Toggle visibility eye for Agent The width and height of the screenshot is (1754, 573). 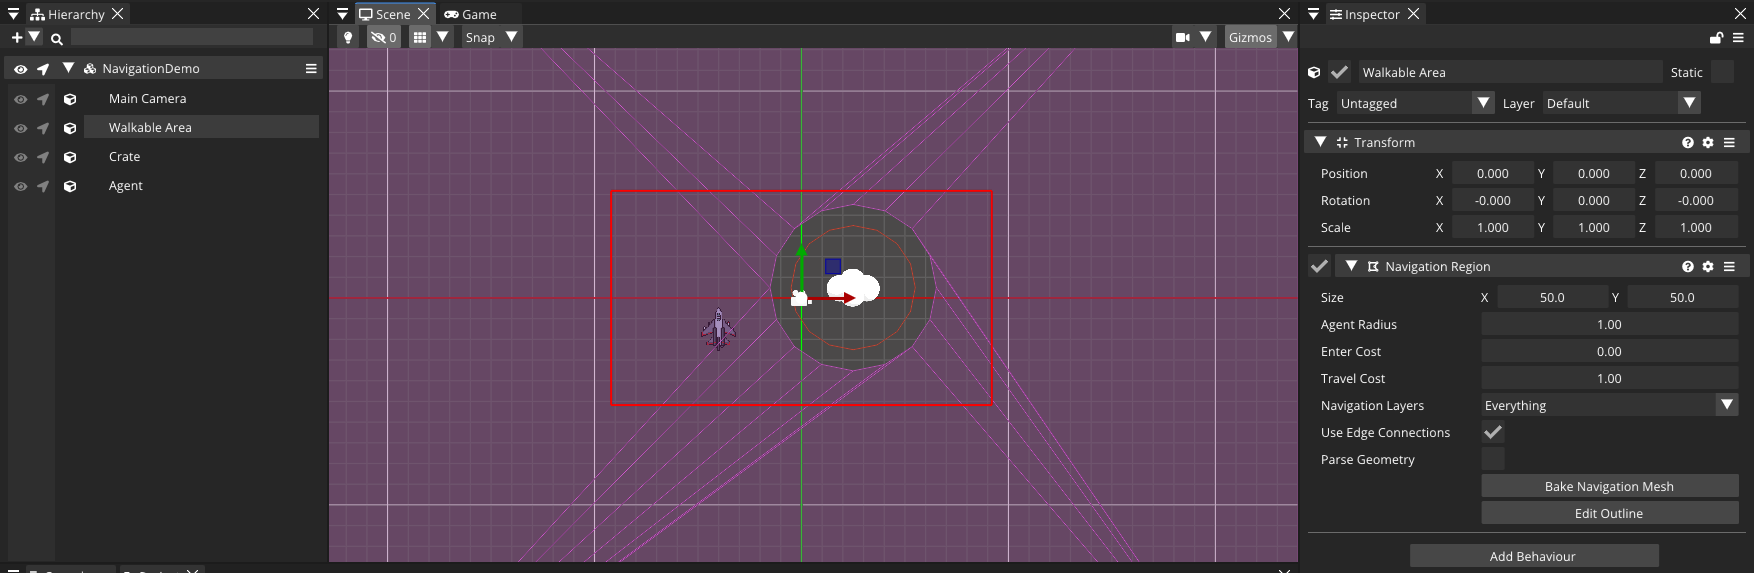pos(20,186)
